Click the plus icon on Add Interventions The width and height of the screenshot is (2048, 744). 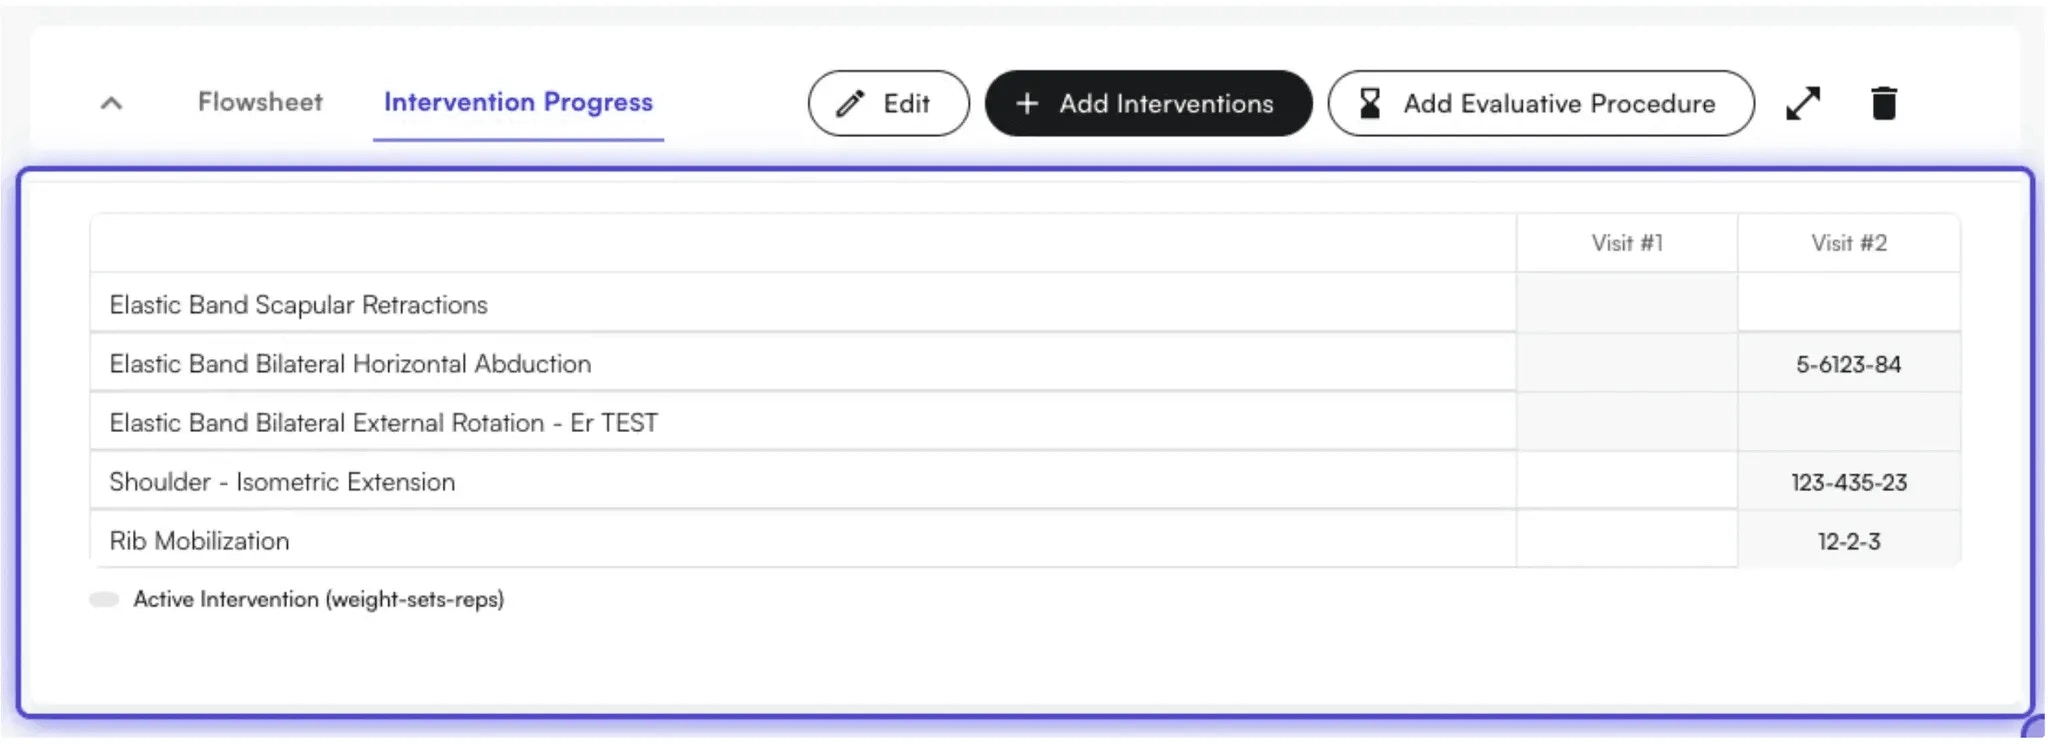tap(1028, 103)
